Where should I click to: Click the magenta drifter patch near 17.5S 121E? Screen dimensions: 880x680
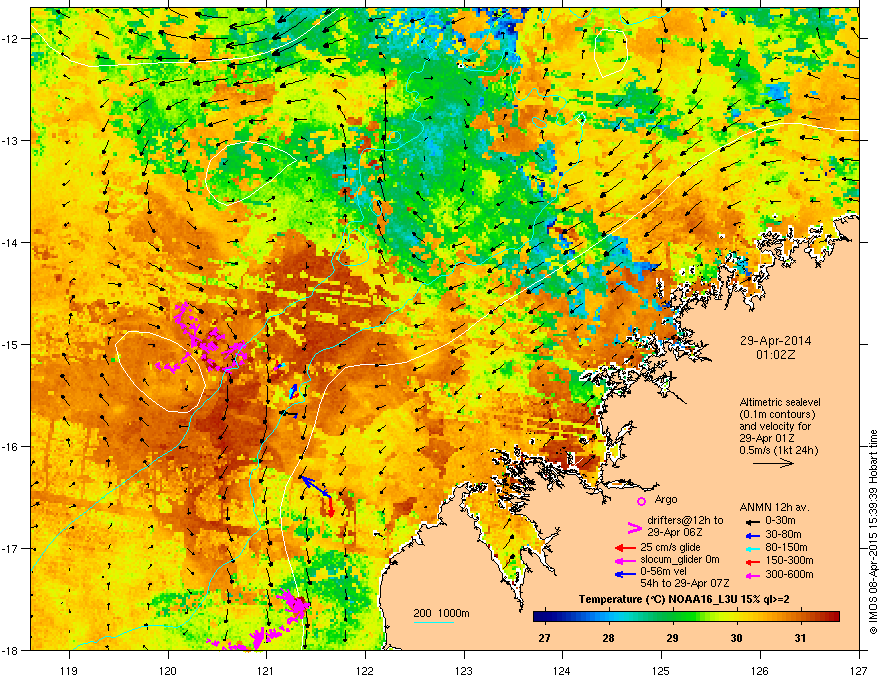(294, 603)
